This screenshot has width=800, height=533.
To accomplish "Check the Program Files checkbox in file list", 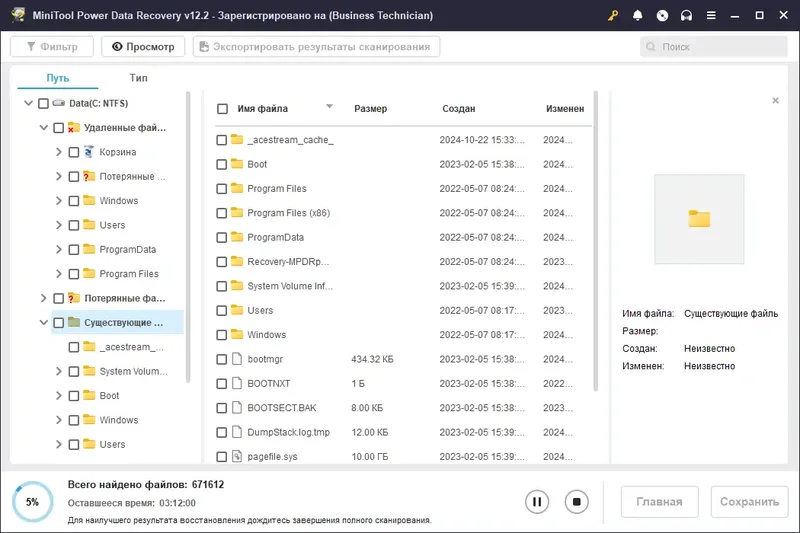I will point(221,189).
